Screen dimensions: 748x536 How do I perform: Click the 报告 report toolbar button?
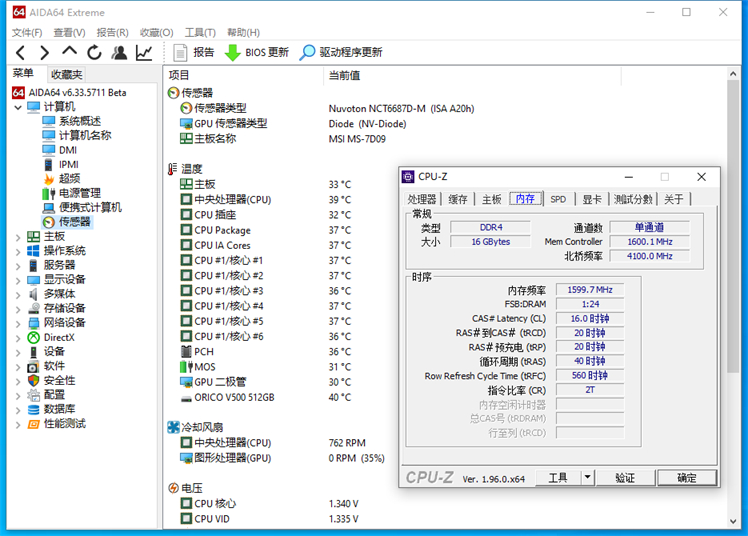[x=194, y=52]
